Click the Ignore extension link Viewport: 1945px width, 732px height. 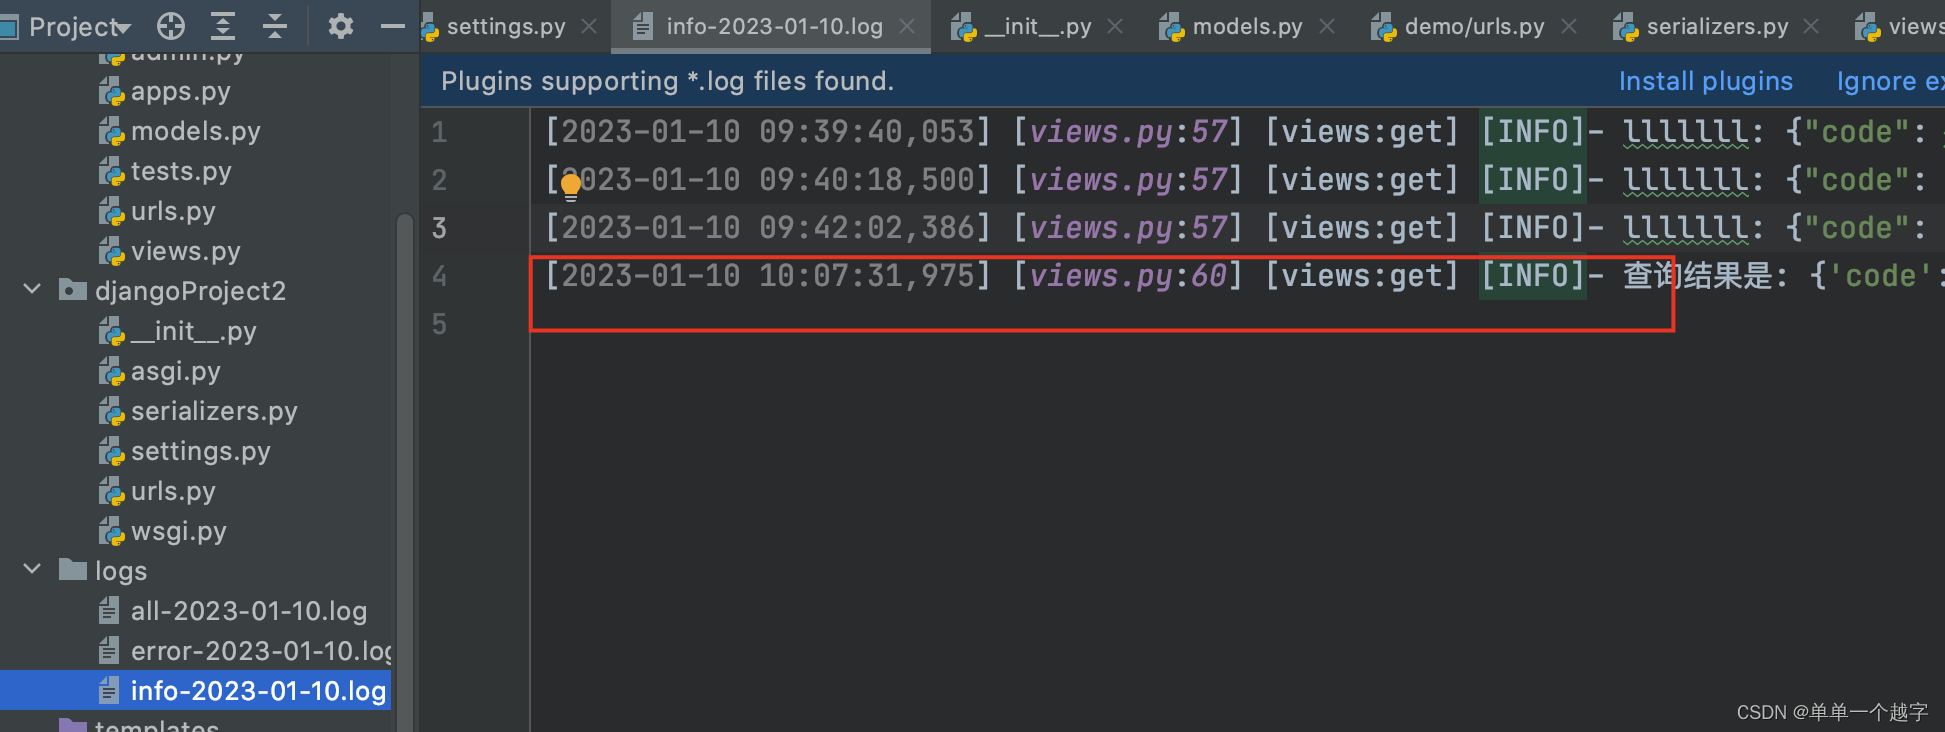point(1890,81)
